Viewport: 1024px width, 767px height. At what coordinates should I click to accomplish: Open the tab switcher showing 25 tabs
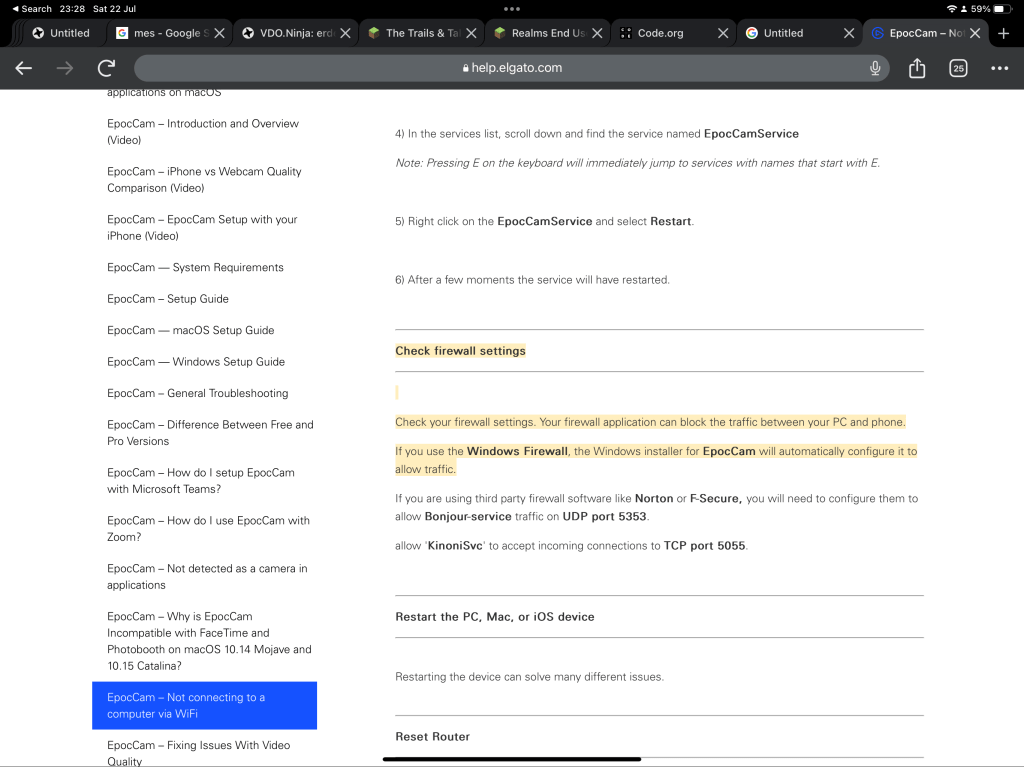tap(958, 68)
